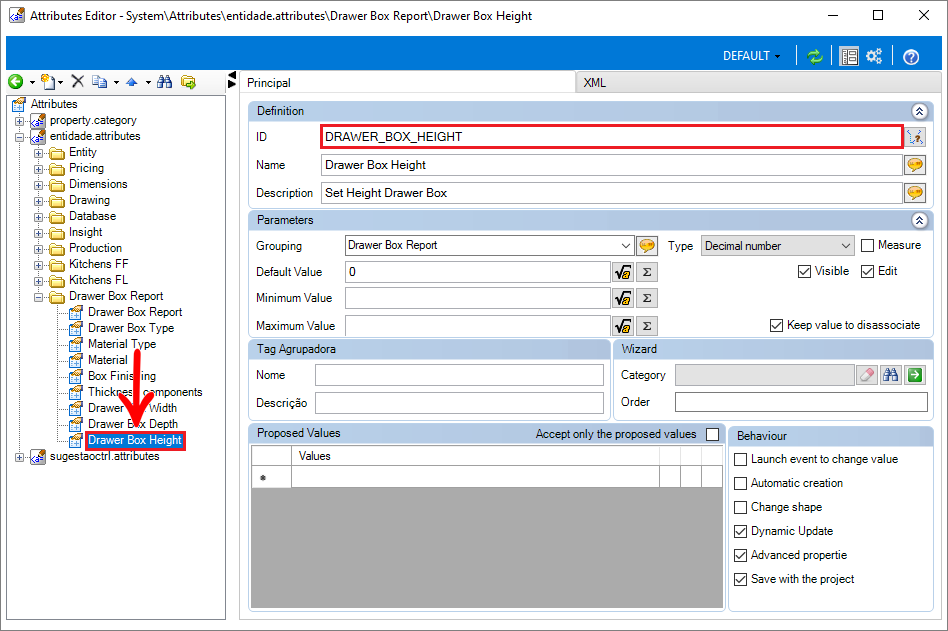Image resolution: width=948 pixels, height=631 pixels.
Task: Select the Drawer Box Width tree item
Action: click(132, 408)
